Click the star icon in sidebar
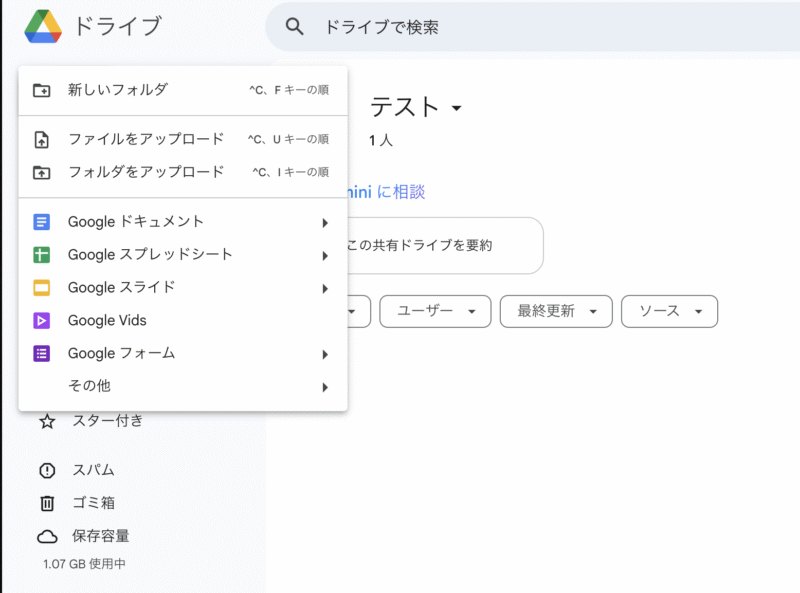This screenshot has height=593, width=800. coord(47,421)
